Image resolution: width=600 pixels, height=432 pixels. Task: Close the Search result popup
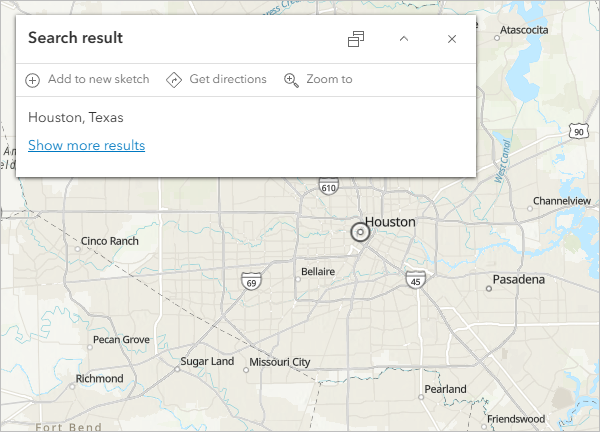[x=452, y=39]
